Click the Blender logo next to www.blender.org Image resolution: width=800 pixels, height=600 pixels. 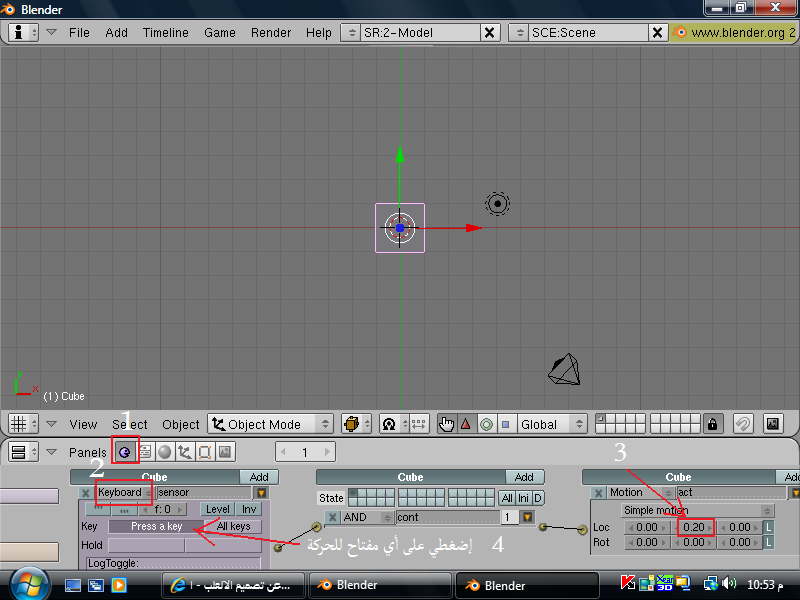tap(679, 32)
